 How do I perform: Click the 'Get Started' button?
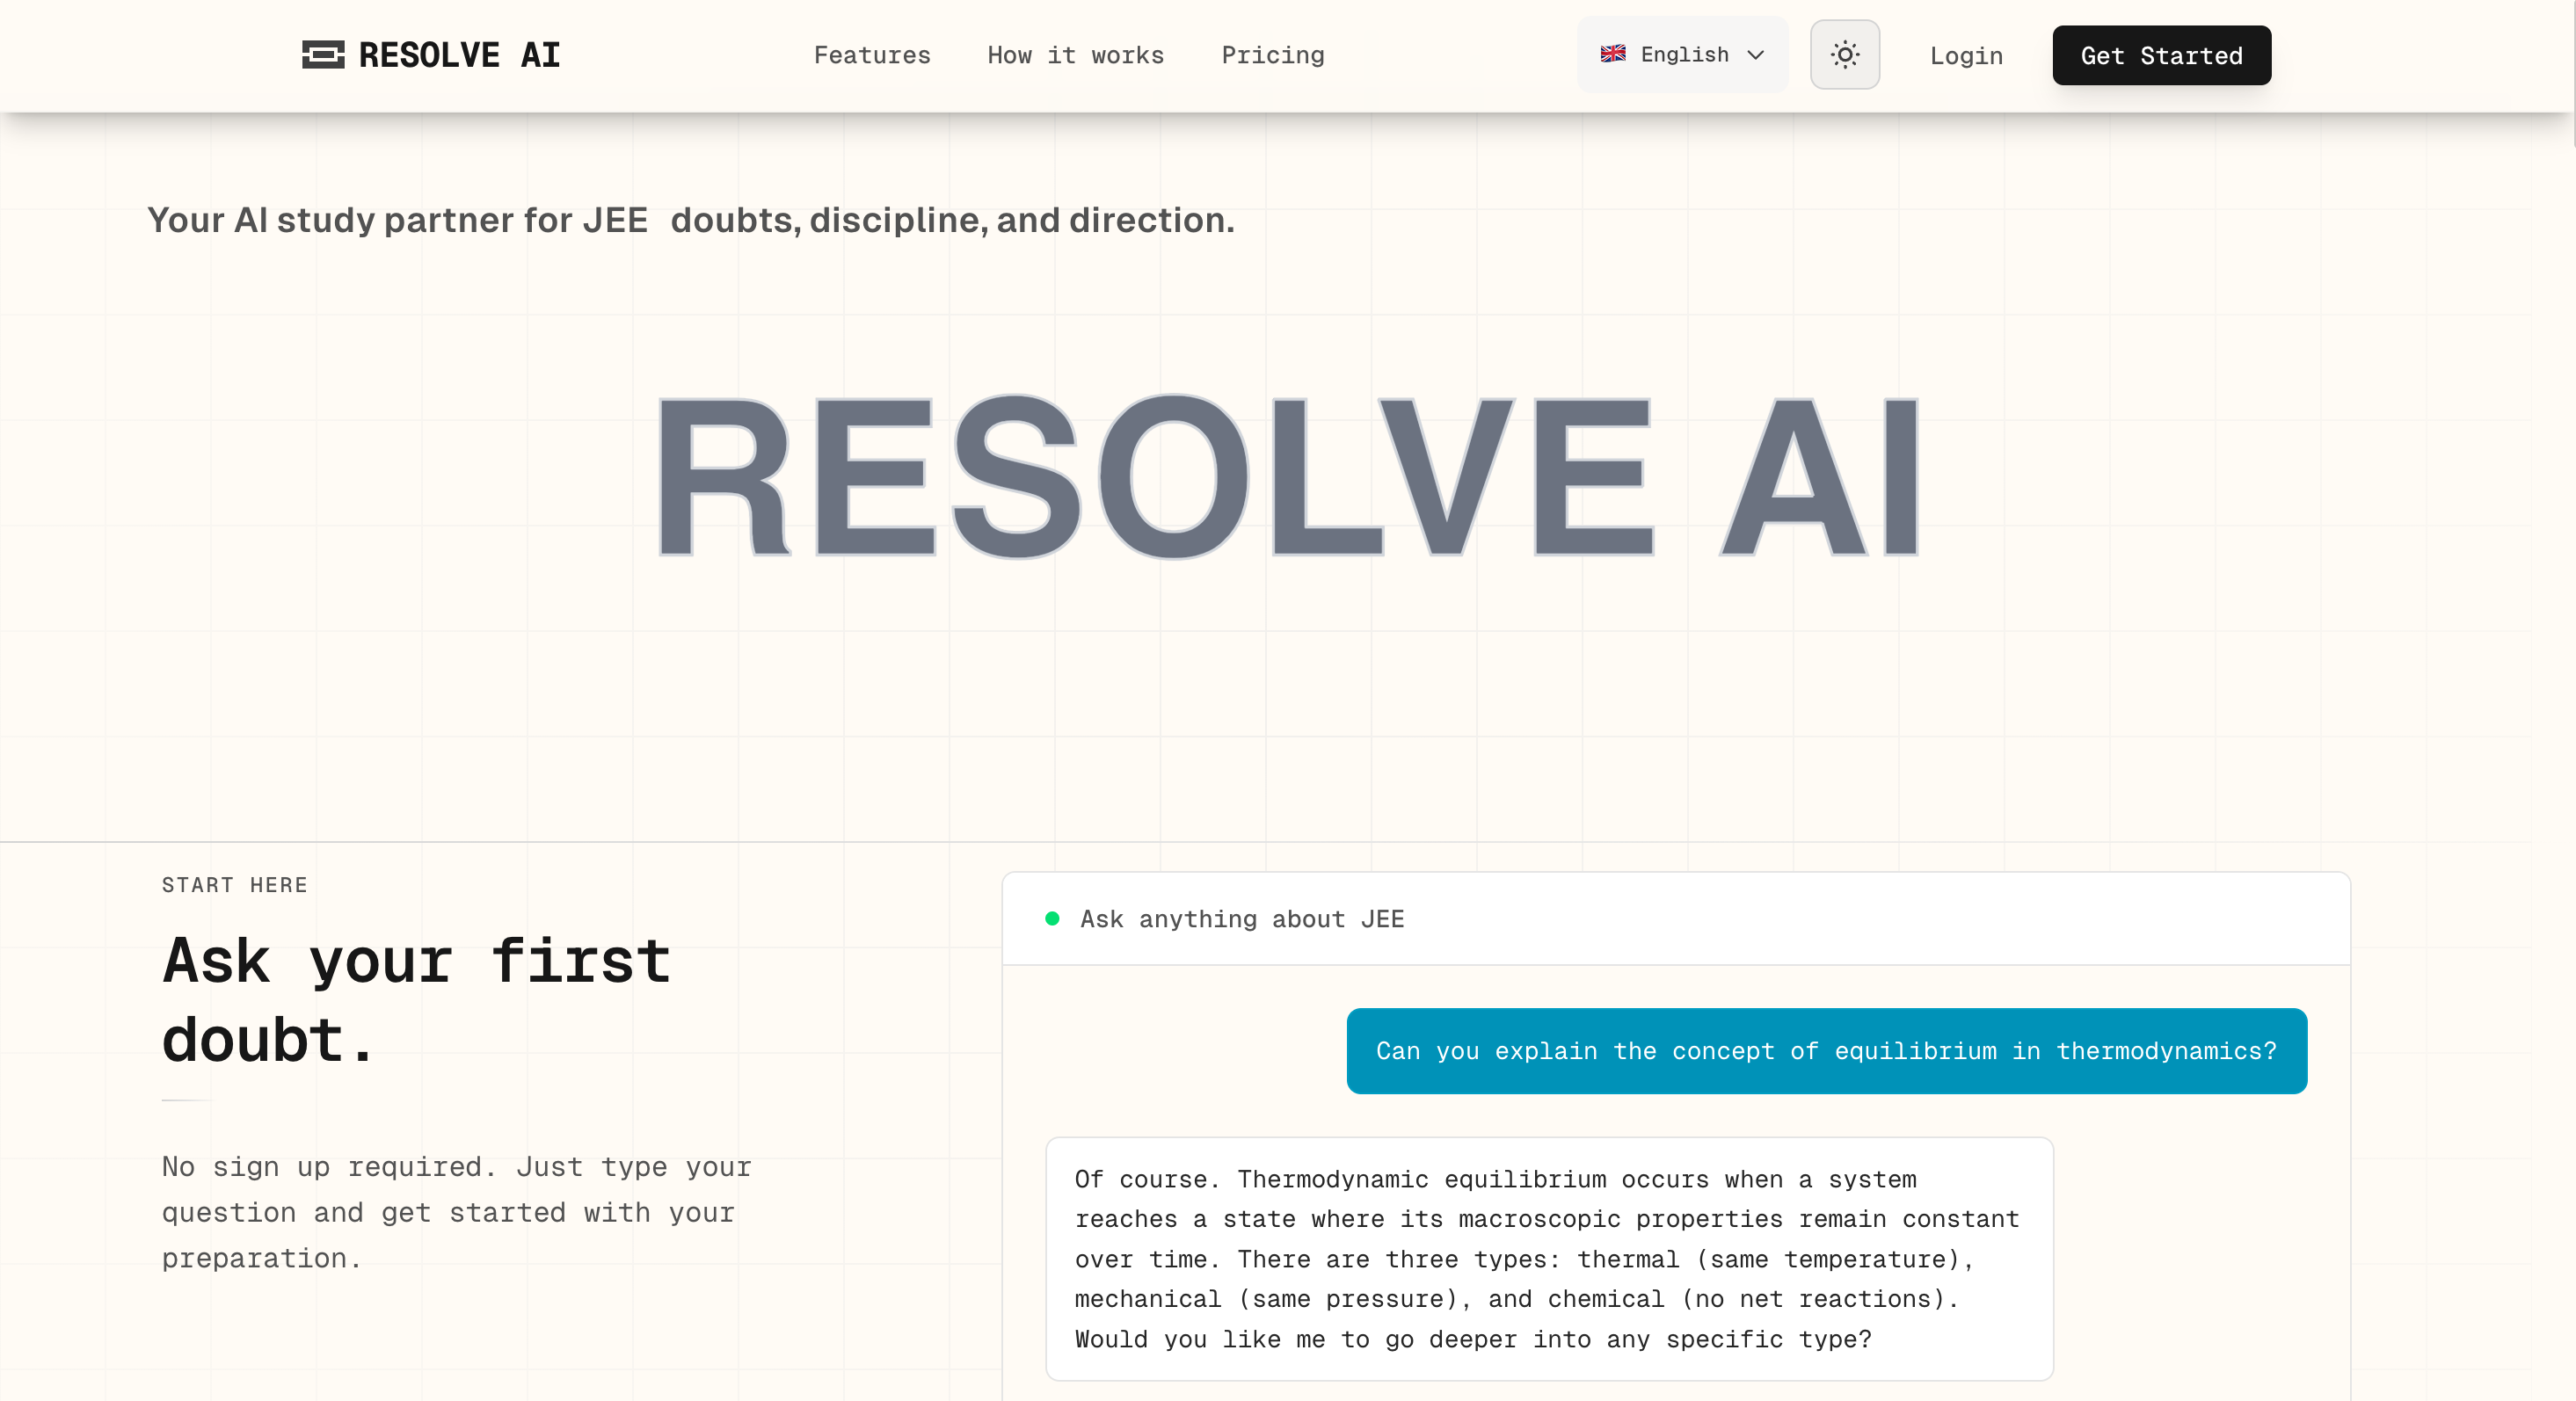point(2161,55)
